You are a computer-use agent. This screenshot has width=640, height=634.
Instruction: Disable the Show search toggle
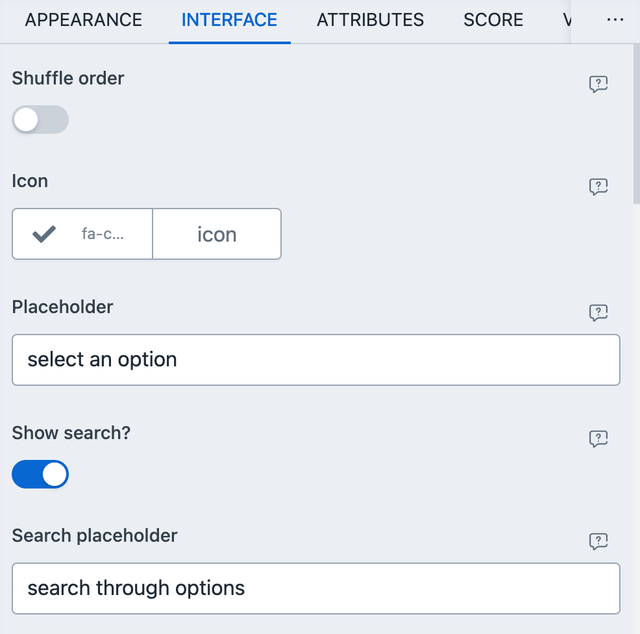tap(40, 474)
